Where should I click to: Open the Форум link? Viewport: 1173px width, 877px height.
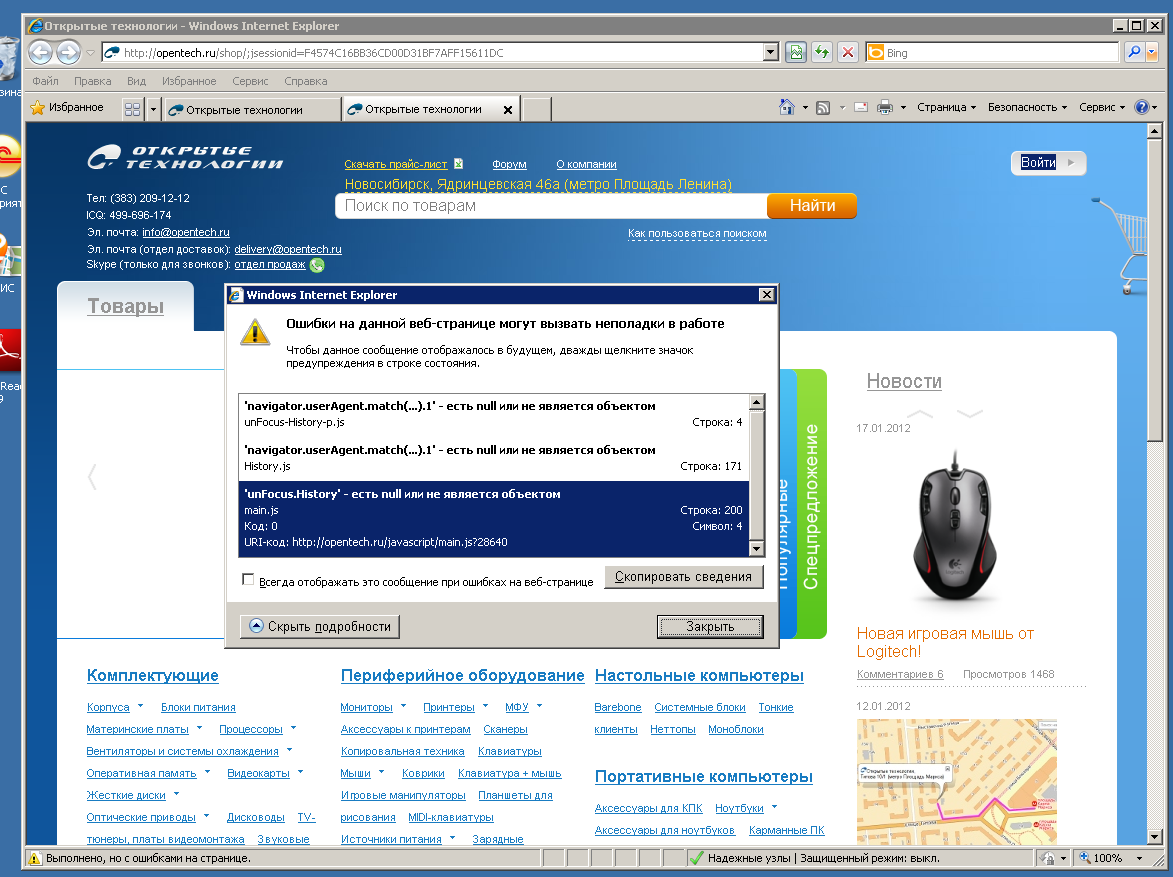point(509,164)
